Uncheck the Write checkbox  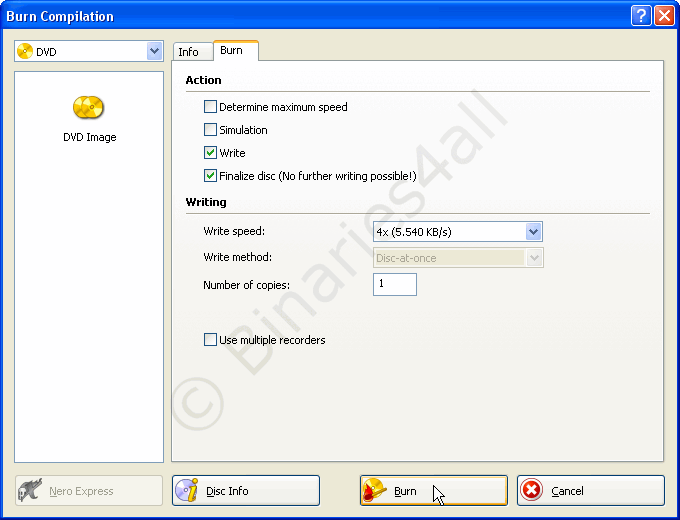(x=210, y=153)
